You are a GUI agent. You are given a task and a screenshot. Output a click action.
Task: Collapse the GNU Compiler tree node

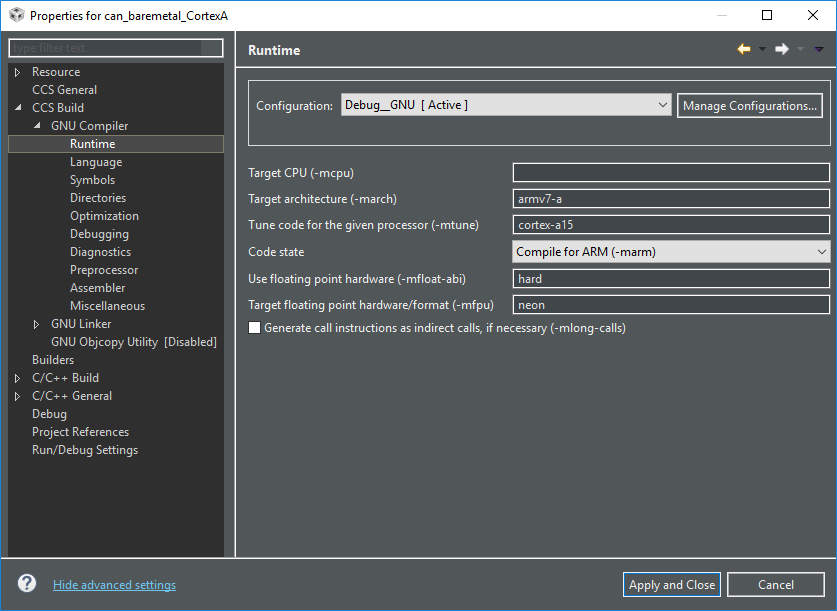pos(37,125)
